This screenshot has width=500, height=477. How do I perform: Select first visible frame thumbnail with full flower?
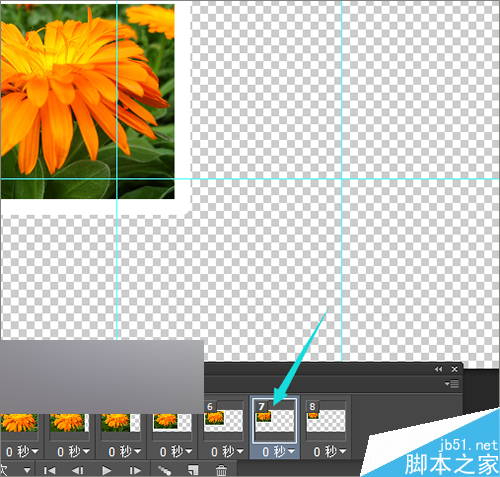tap(19, 423)
